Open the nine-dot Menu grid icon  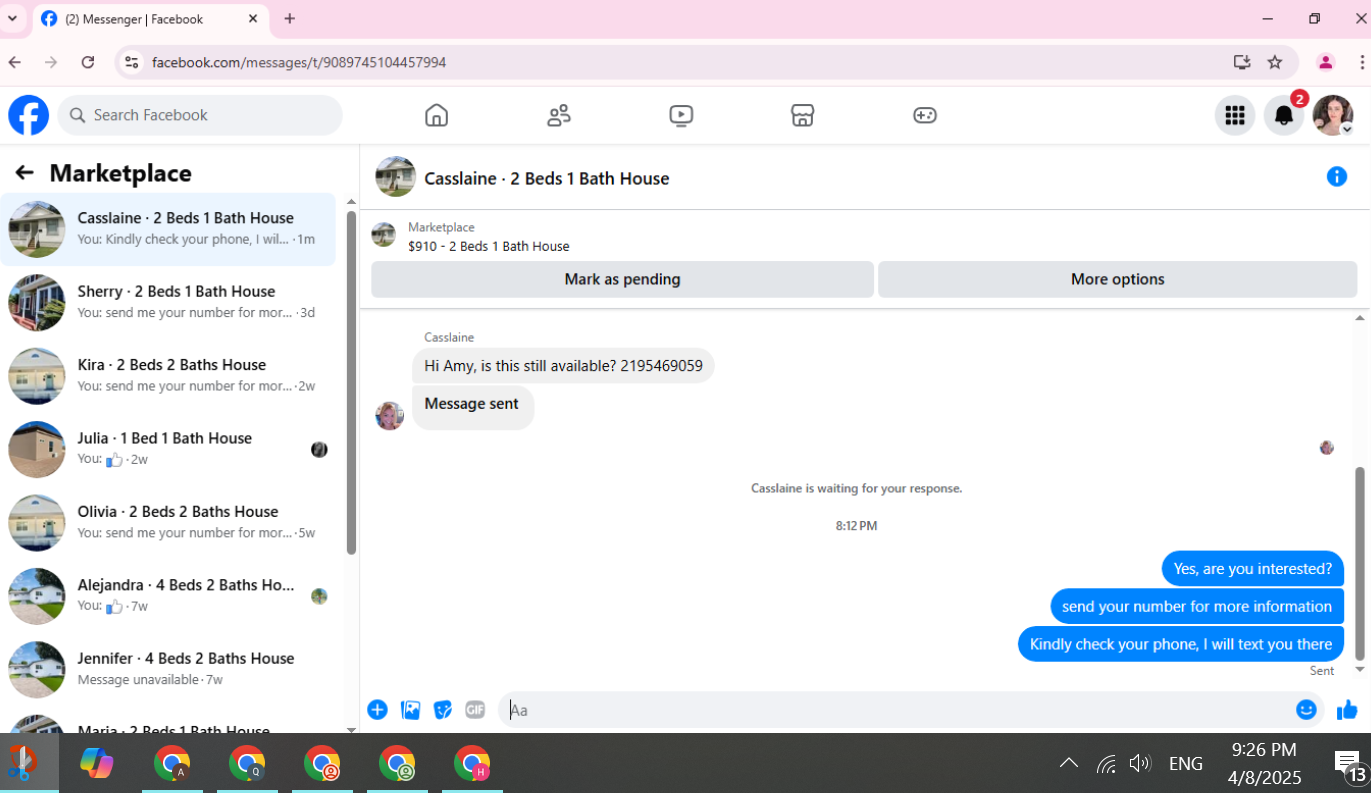pos(1235,115)
